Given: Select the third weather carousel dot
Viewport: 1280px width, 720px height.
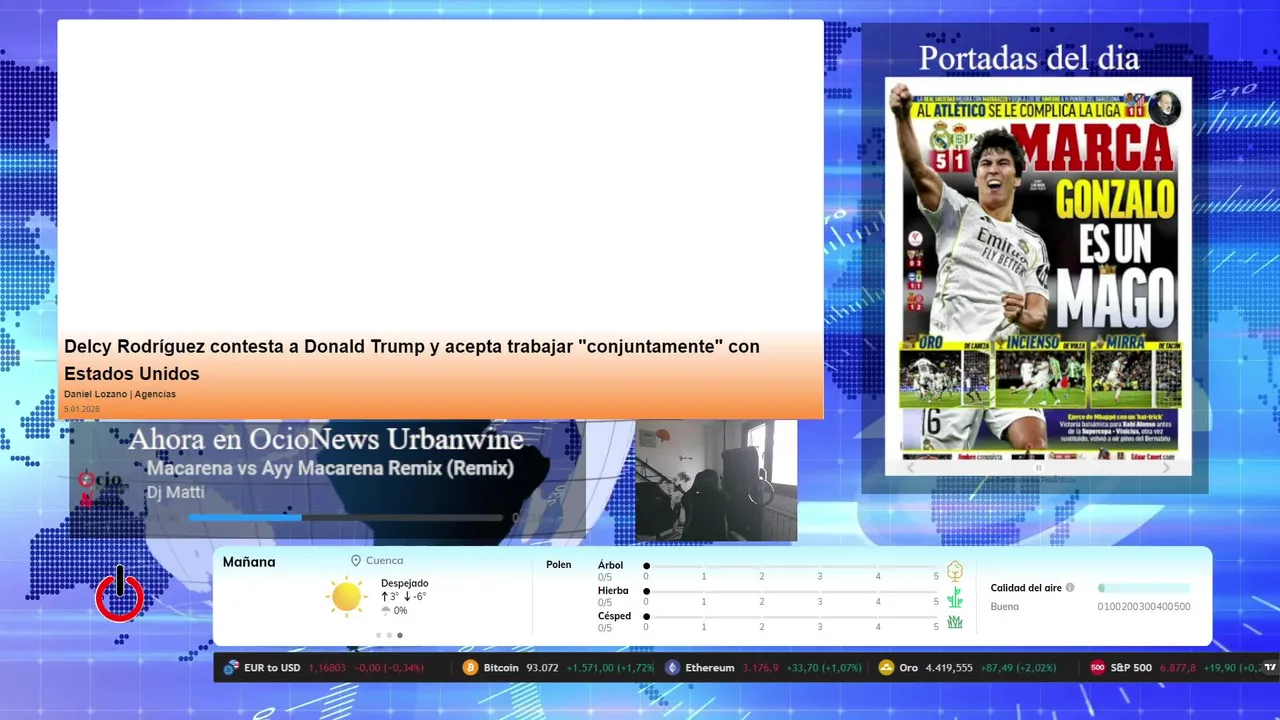Looking at the screenshot, I should [400, 635].
